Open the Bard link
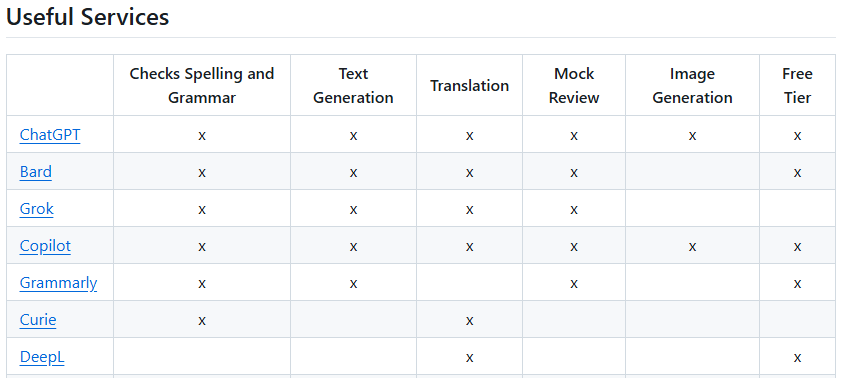 [36, 172]
